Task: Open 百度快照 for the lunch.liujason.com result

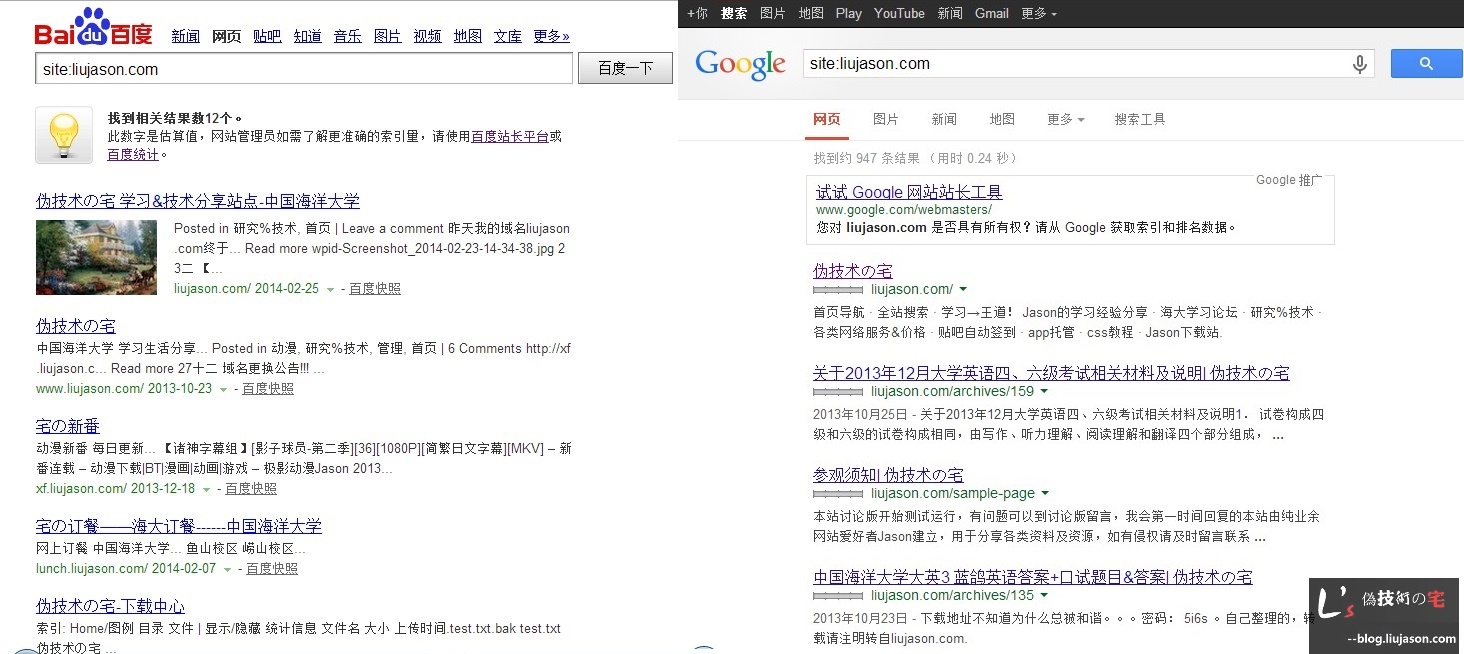Action: (x=272, y=569)
